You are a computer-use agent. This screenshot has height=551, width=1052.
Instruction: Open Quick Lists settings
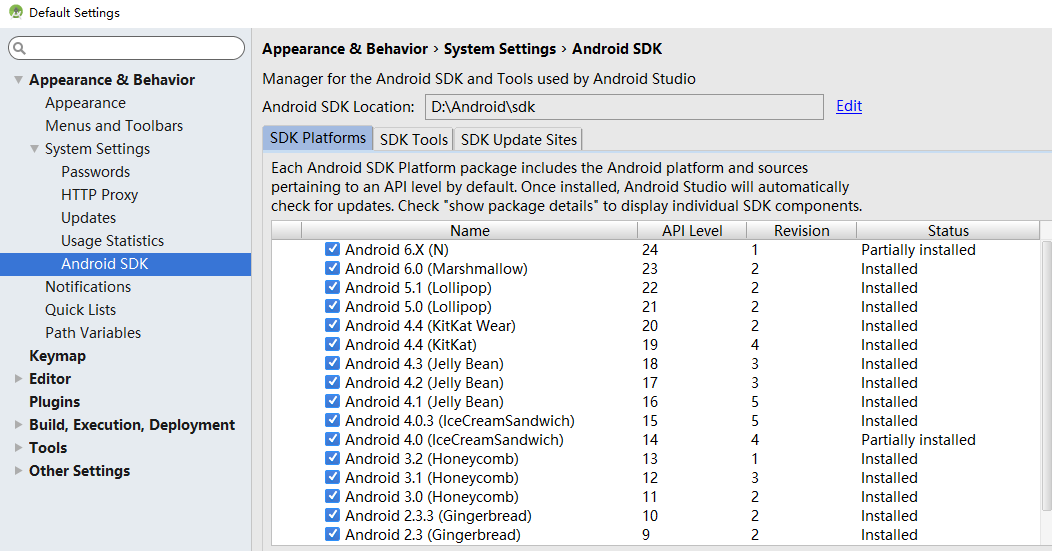tap(81, 309)
